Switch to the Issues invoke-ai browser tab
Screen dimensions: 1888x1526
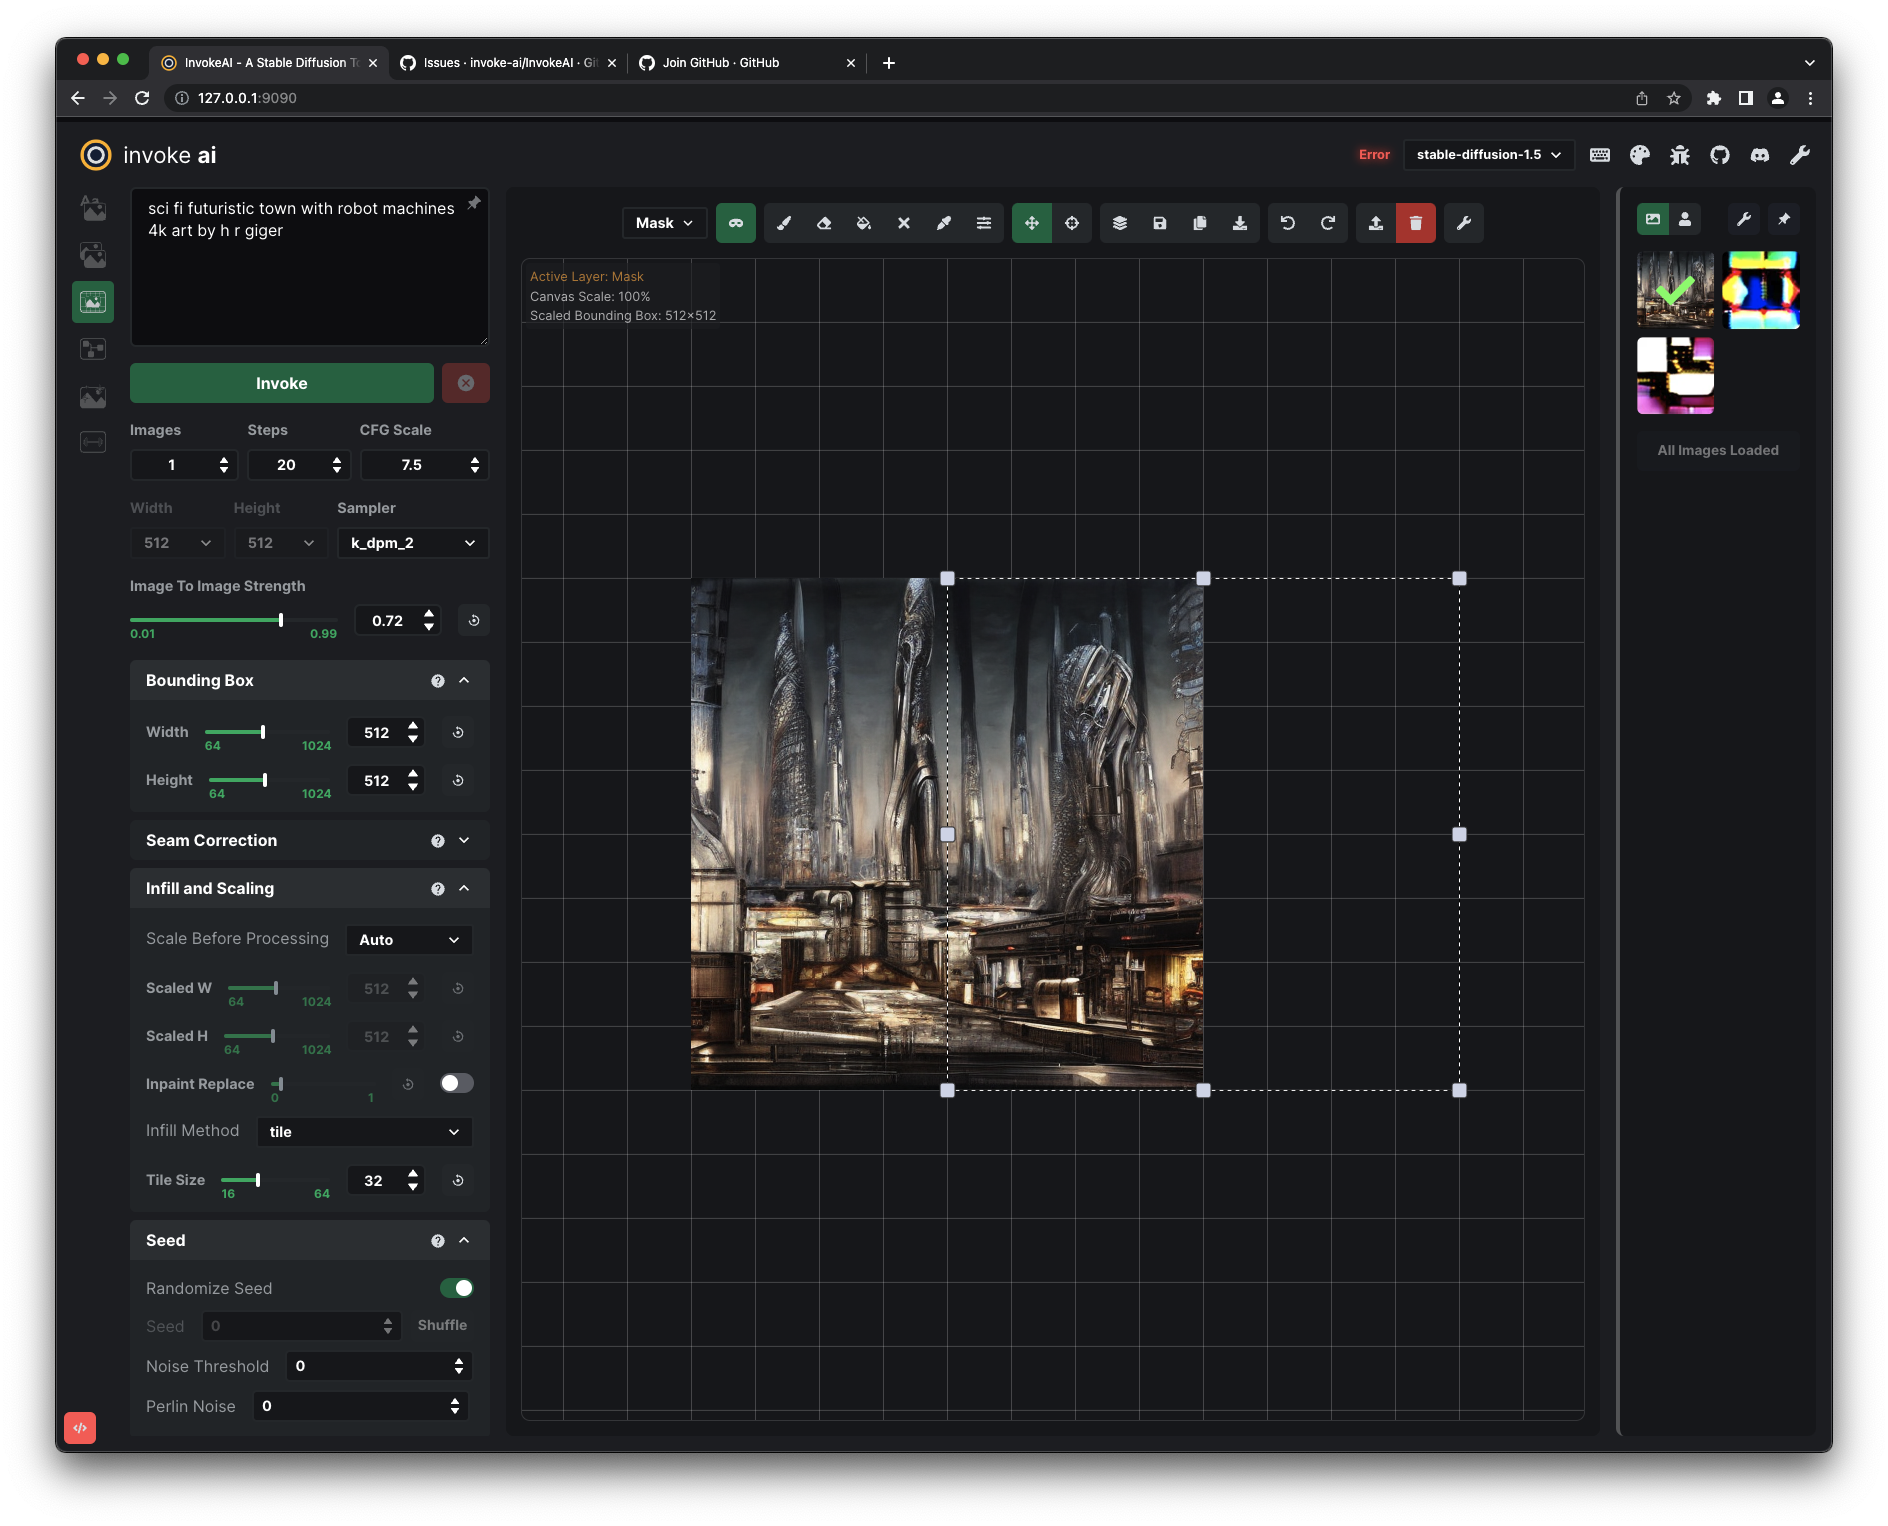508,62
